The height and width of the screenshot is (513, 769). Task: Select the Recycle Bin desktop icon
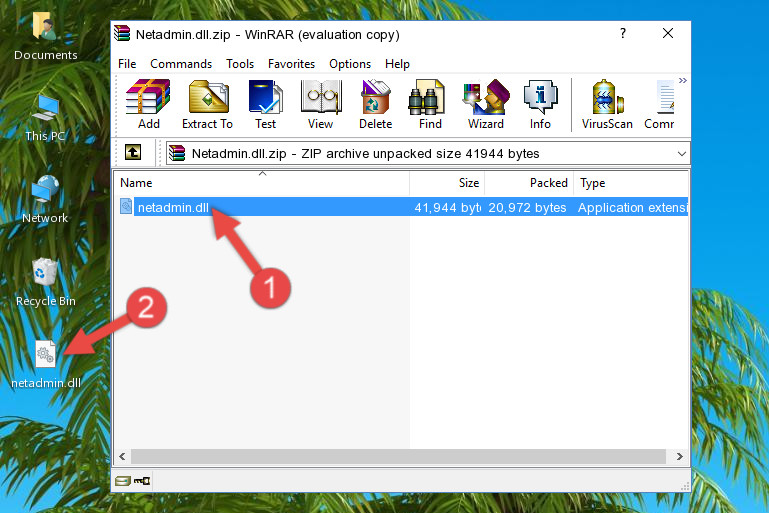(x=46, y=282)
